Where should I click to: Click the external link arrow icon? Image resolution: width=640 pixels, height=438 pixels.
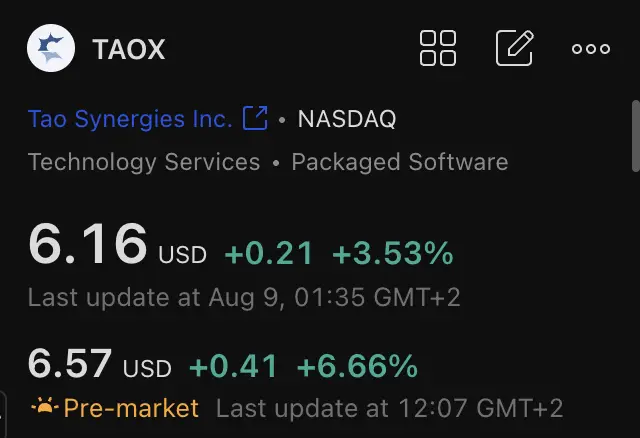point(255,118)
